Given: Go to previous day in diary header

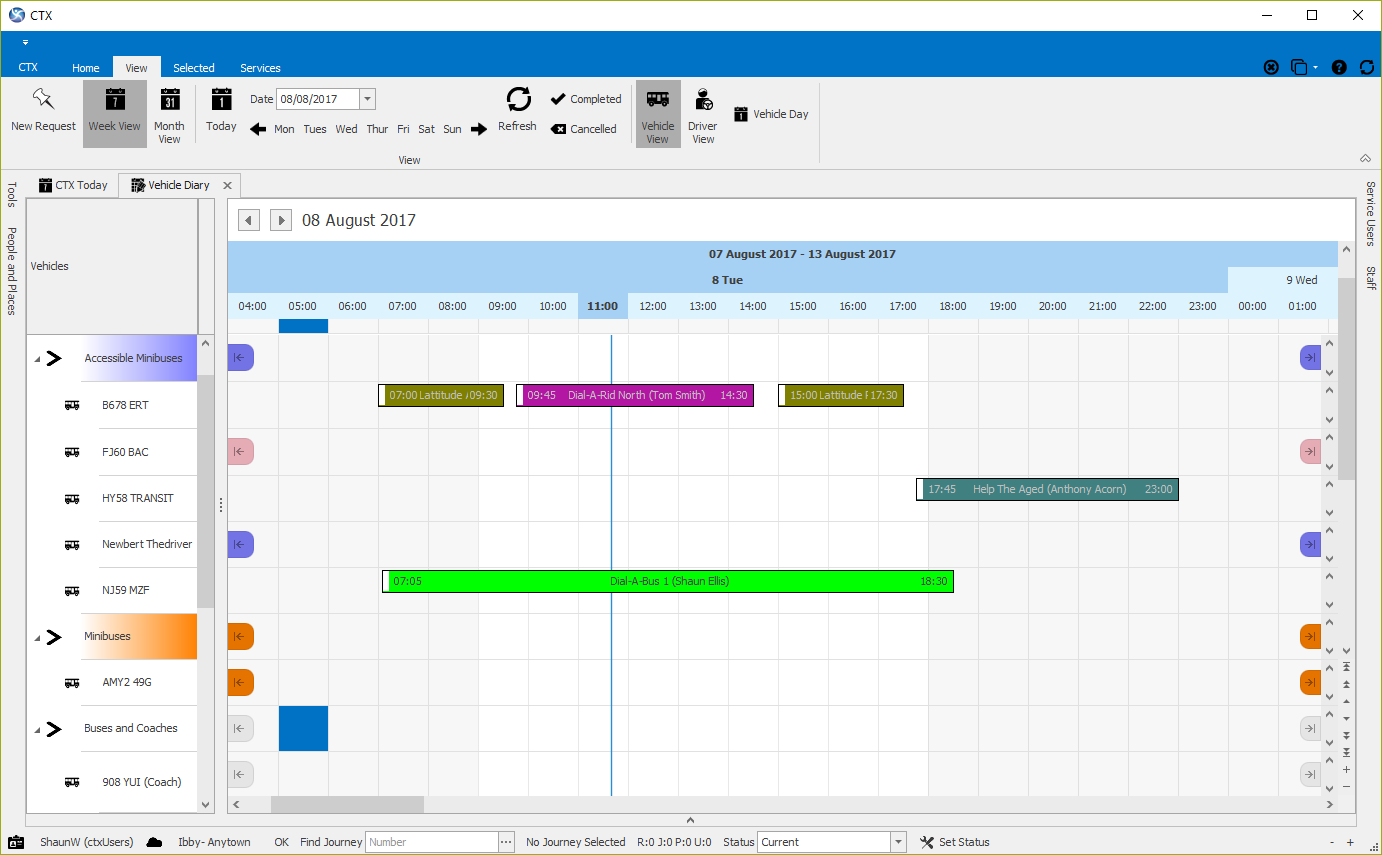Looking at the screenshot, I should click(x=249, y=220).
